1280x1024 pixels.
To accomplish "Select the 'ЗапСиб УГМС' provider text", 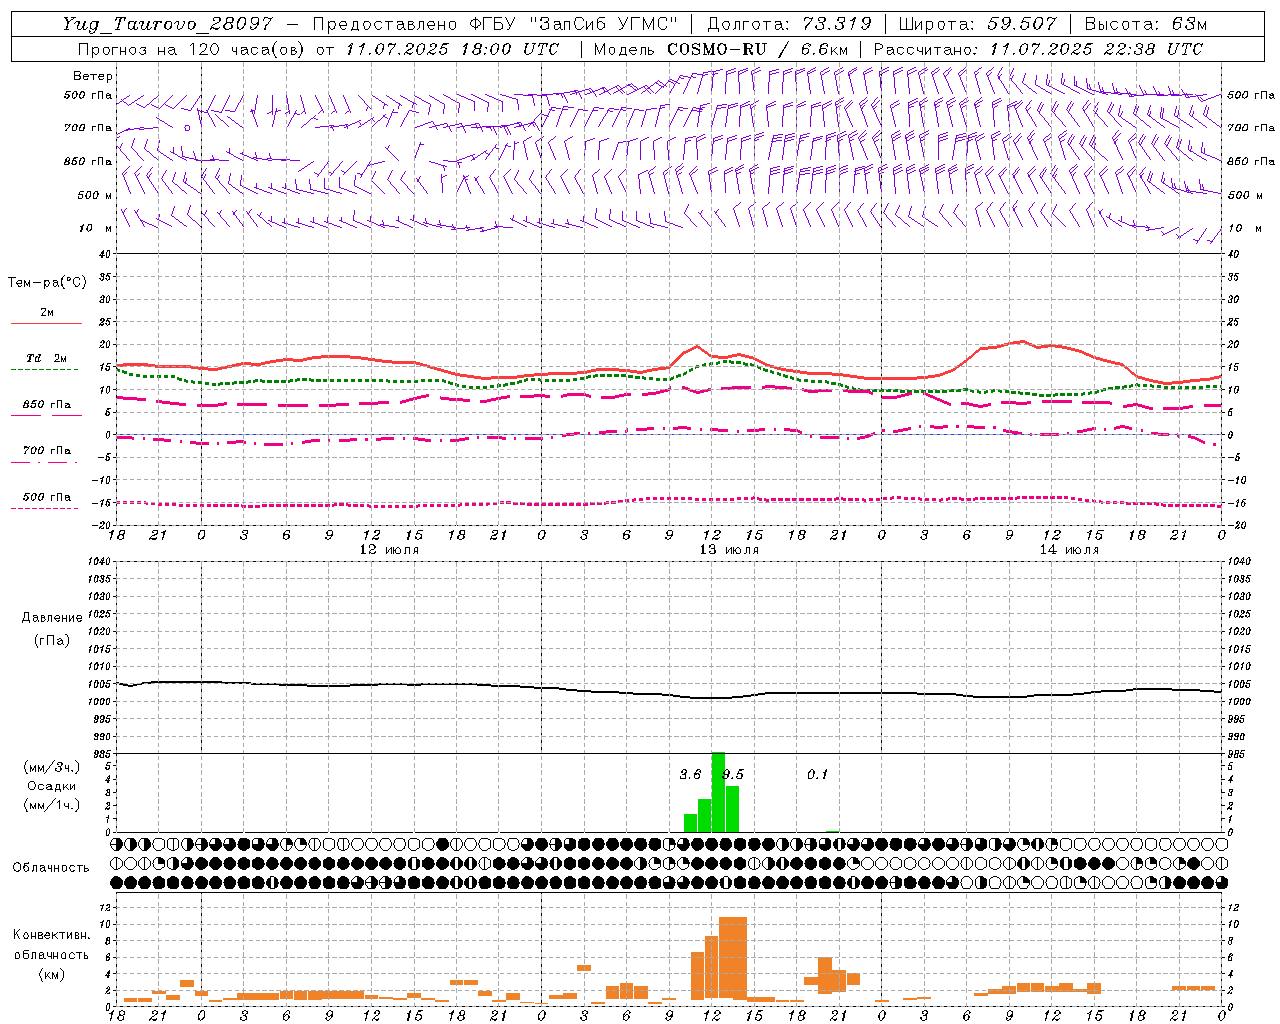I will (x=603, y=24).
